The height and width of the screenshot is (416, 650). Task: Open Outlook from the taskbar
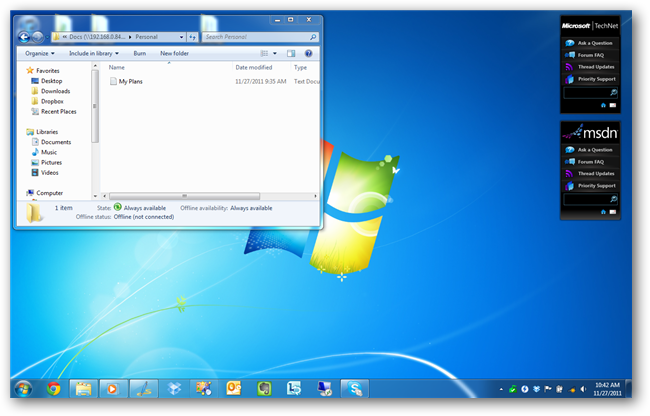click(x=234, y=389)
